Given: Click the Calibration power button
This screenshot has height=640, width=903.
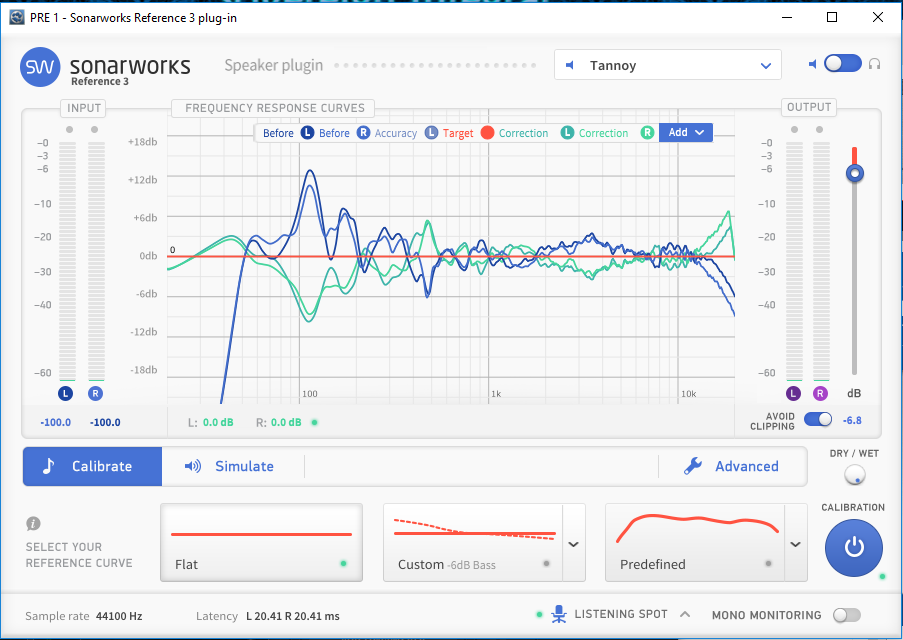Looking at the screenshot, I should pos(853,547).
